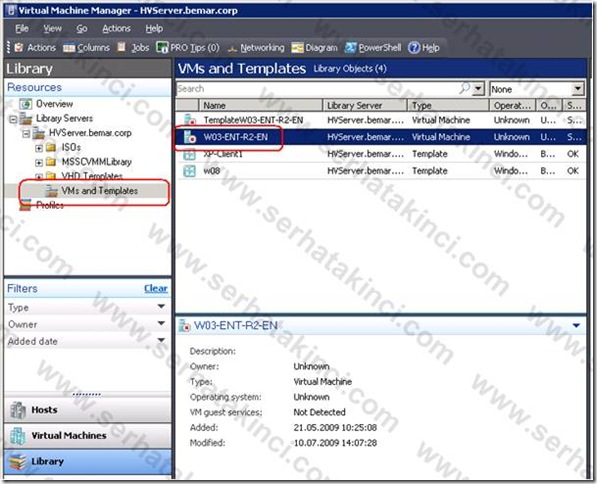Open the Go menu
Screen dimensions: 597x484
[82, 29]
